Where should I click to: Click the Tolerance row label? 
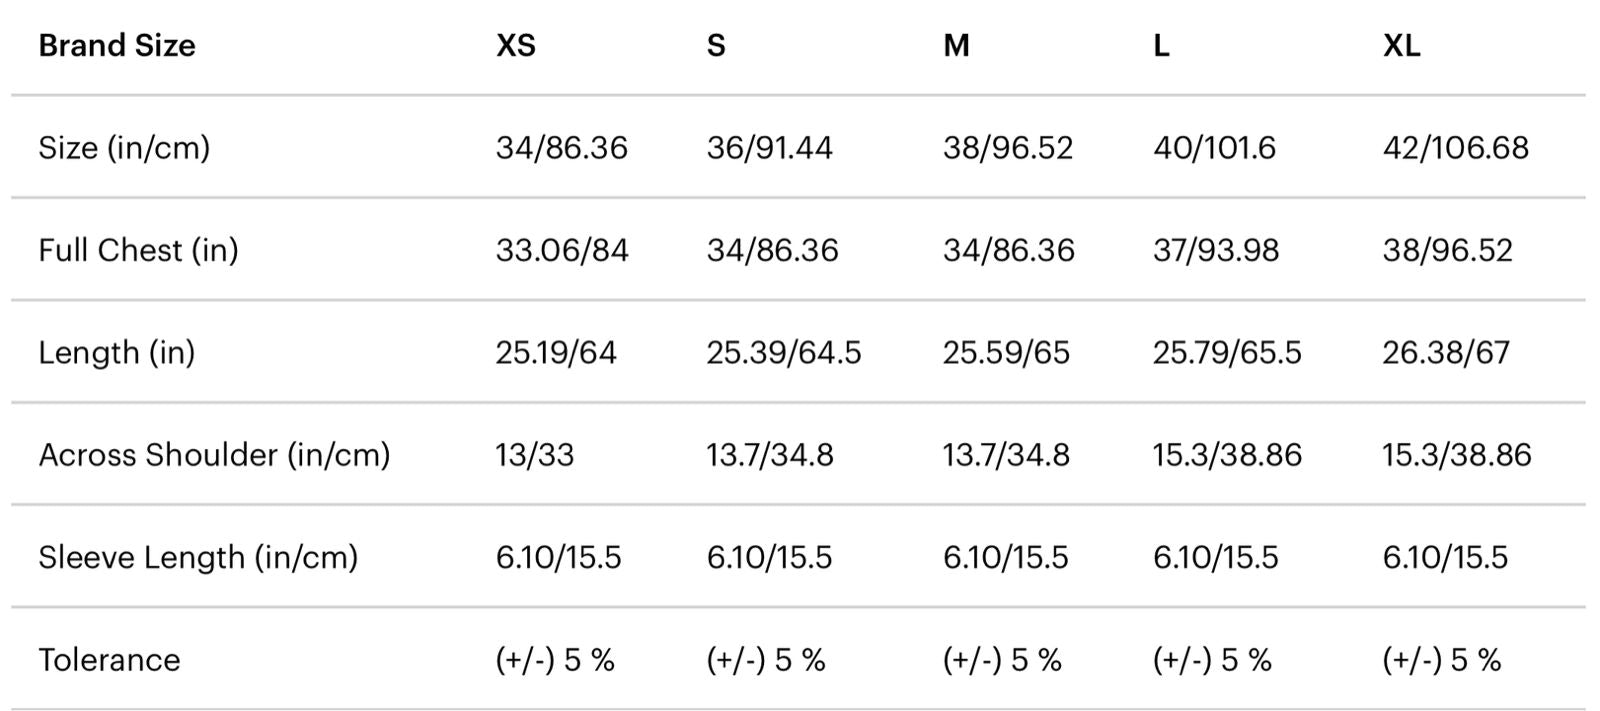click(x=109, y=660)
